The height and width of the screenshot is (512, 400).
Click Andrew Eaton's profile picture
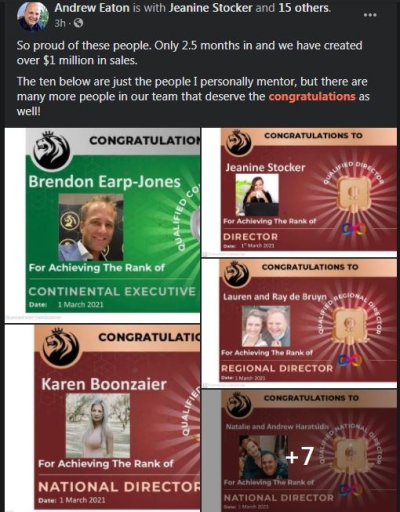coord(32,17)
